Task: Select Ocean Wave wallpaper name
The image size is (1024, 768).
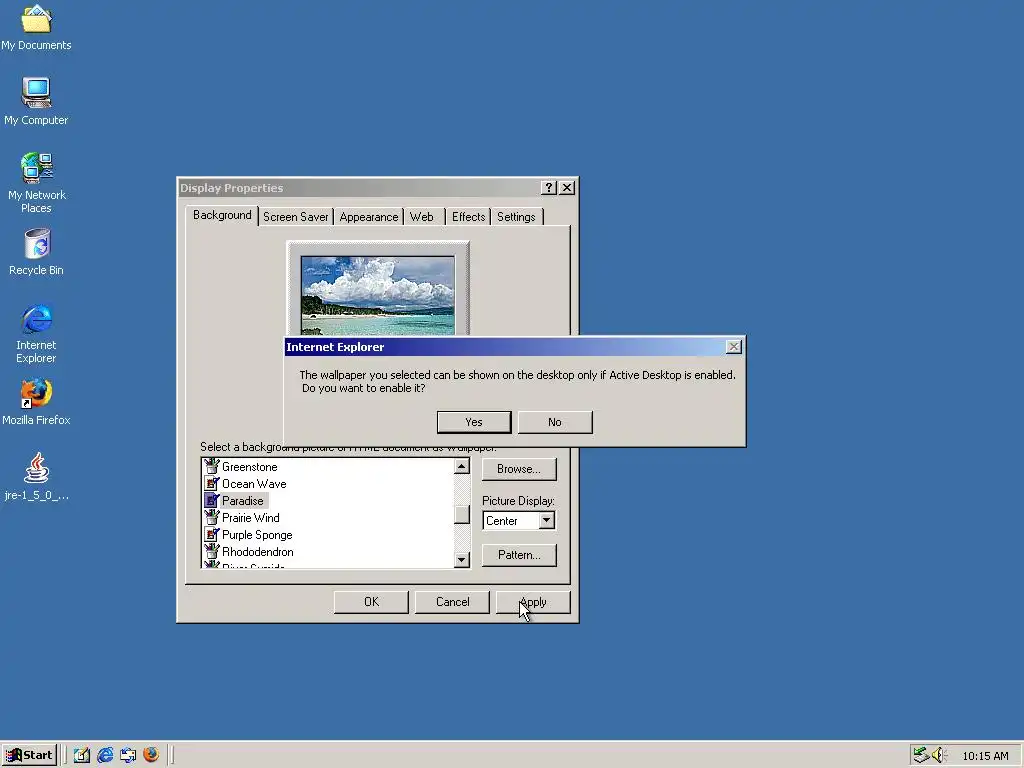Action: (x=254, y=484)
